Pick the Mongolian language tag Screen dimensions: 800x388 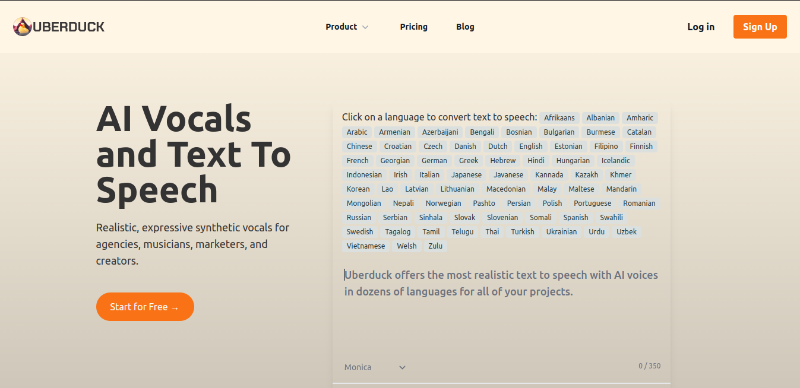(364, 204)
